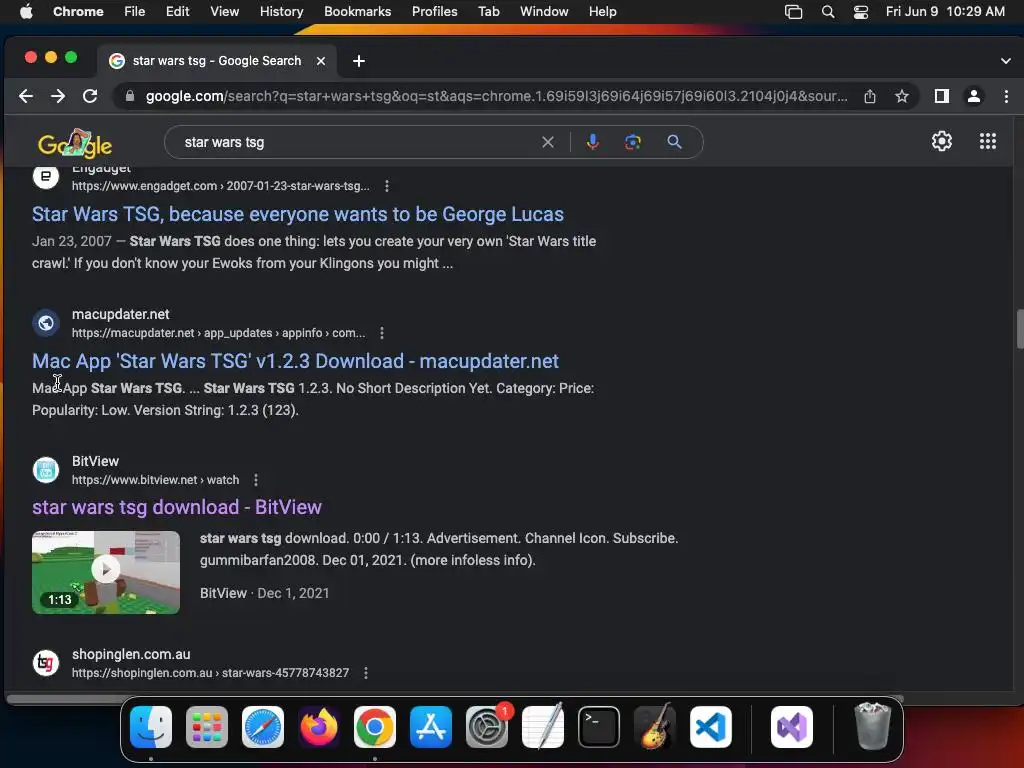
Task: Select the star wars tsg browser tab
Action: coord(217,61)
